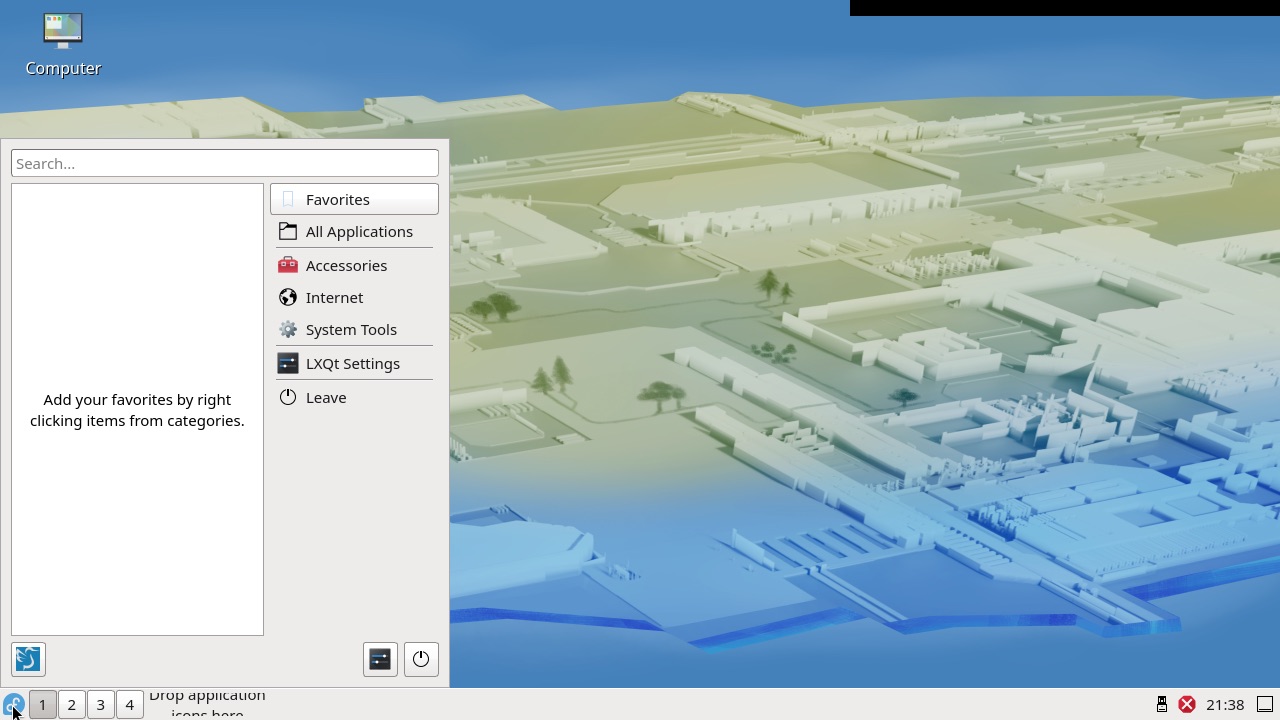Switch to desktop 3 in the pager
Viewport: 1280px width, 720px height.
click(x=100, y=705)
